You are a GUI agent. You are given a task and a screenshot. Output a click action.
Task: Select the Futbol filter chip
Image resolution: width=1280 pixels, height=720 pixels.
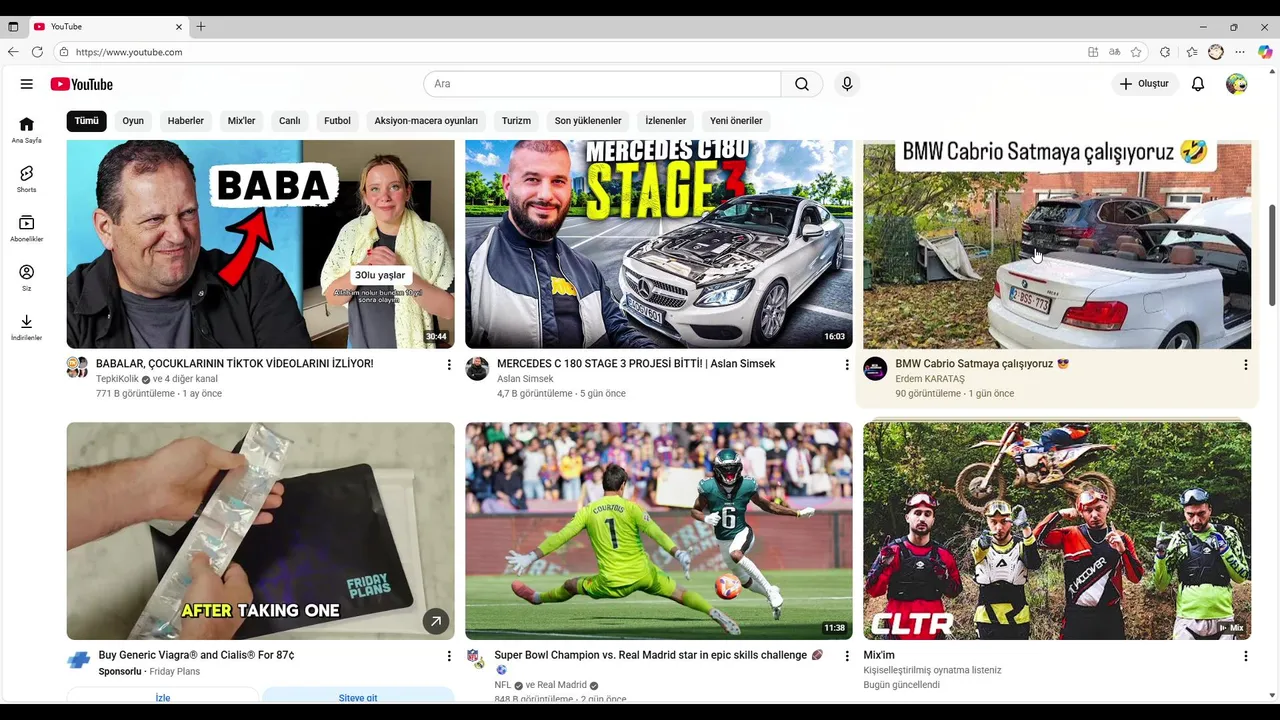[x=338, y=121]
